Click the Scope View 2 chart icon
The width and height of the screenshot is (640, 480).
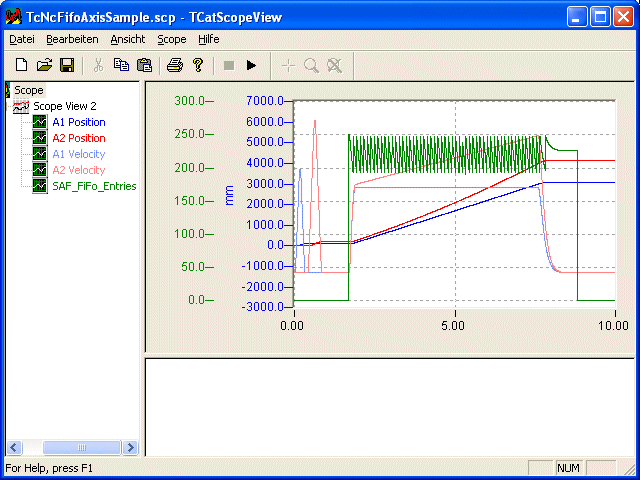point(21,107)
